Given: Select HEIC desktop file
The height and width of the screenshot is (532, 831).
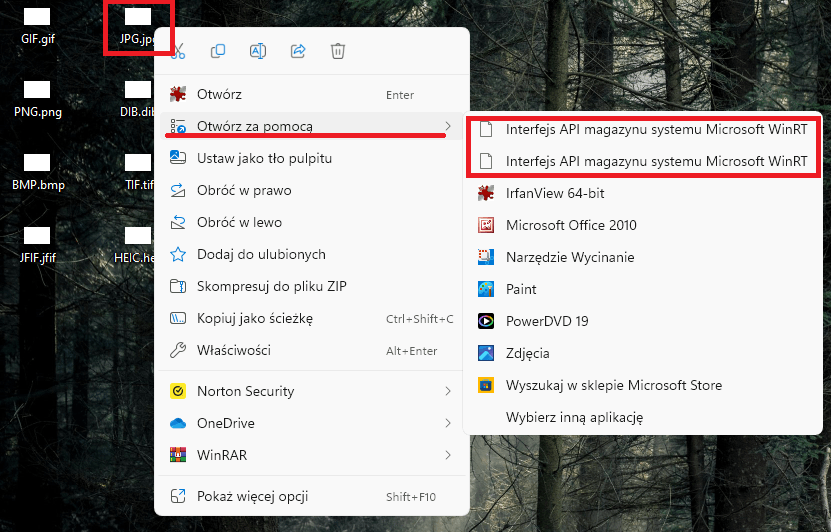Looking at the screenshot, I should click(x=135, y=245).
